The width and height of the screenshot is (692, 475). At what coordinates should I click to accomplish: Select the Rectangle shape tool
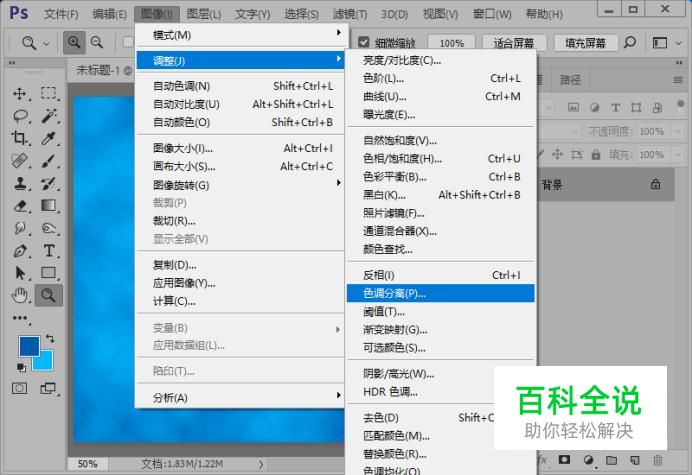(x=49, y=273)
